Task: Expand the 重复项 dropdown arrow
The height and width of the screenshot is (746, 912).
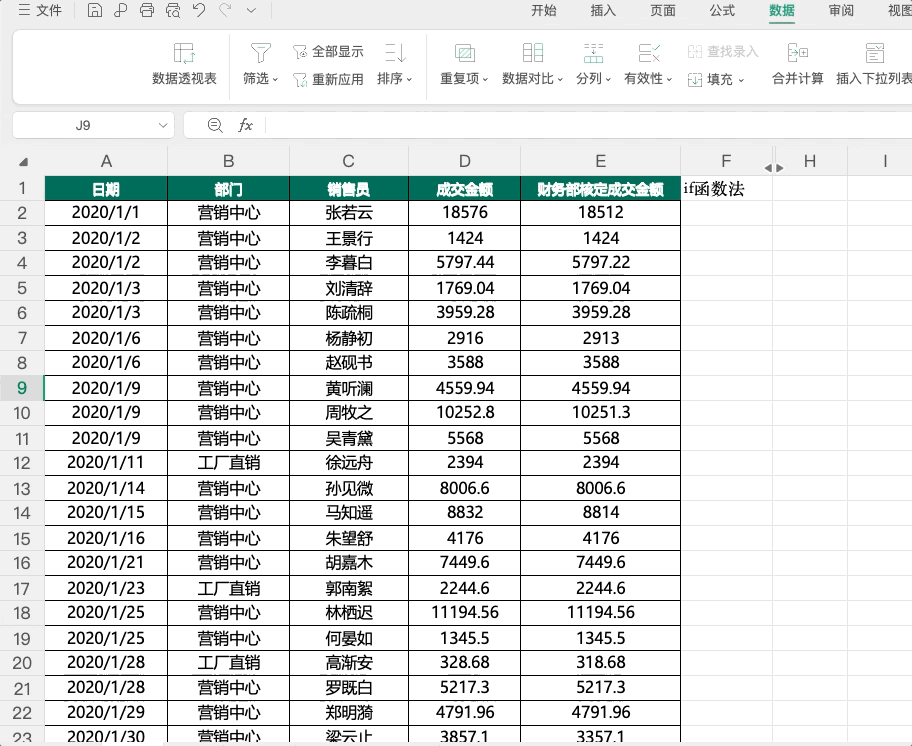Action: tap(485, 79)
